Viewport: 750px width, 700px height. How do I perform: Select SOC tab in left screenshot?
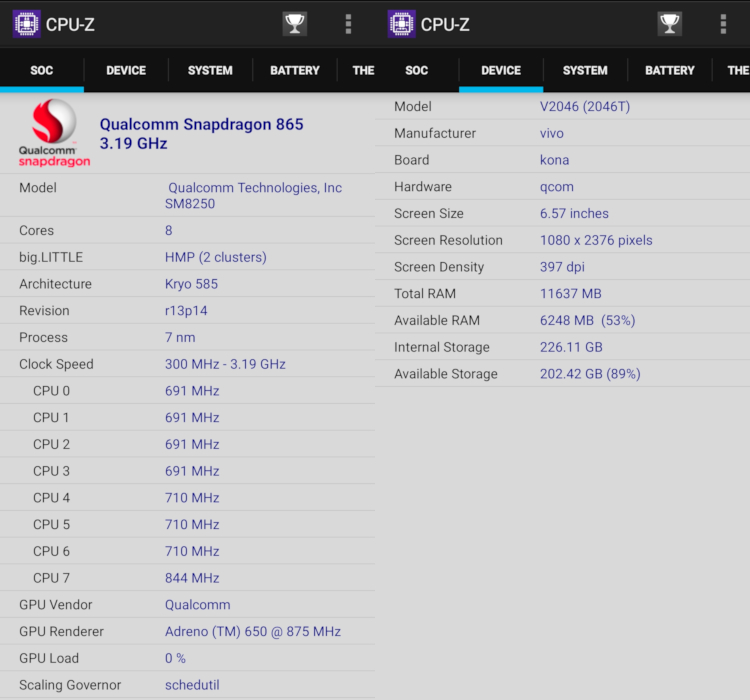click(x=42, y=71)
